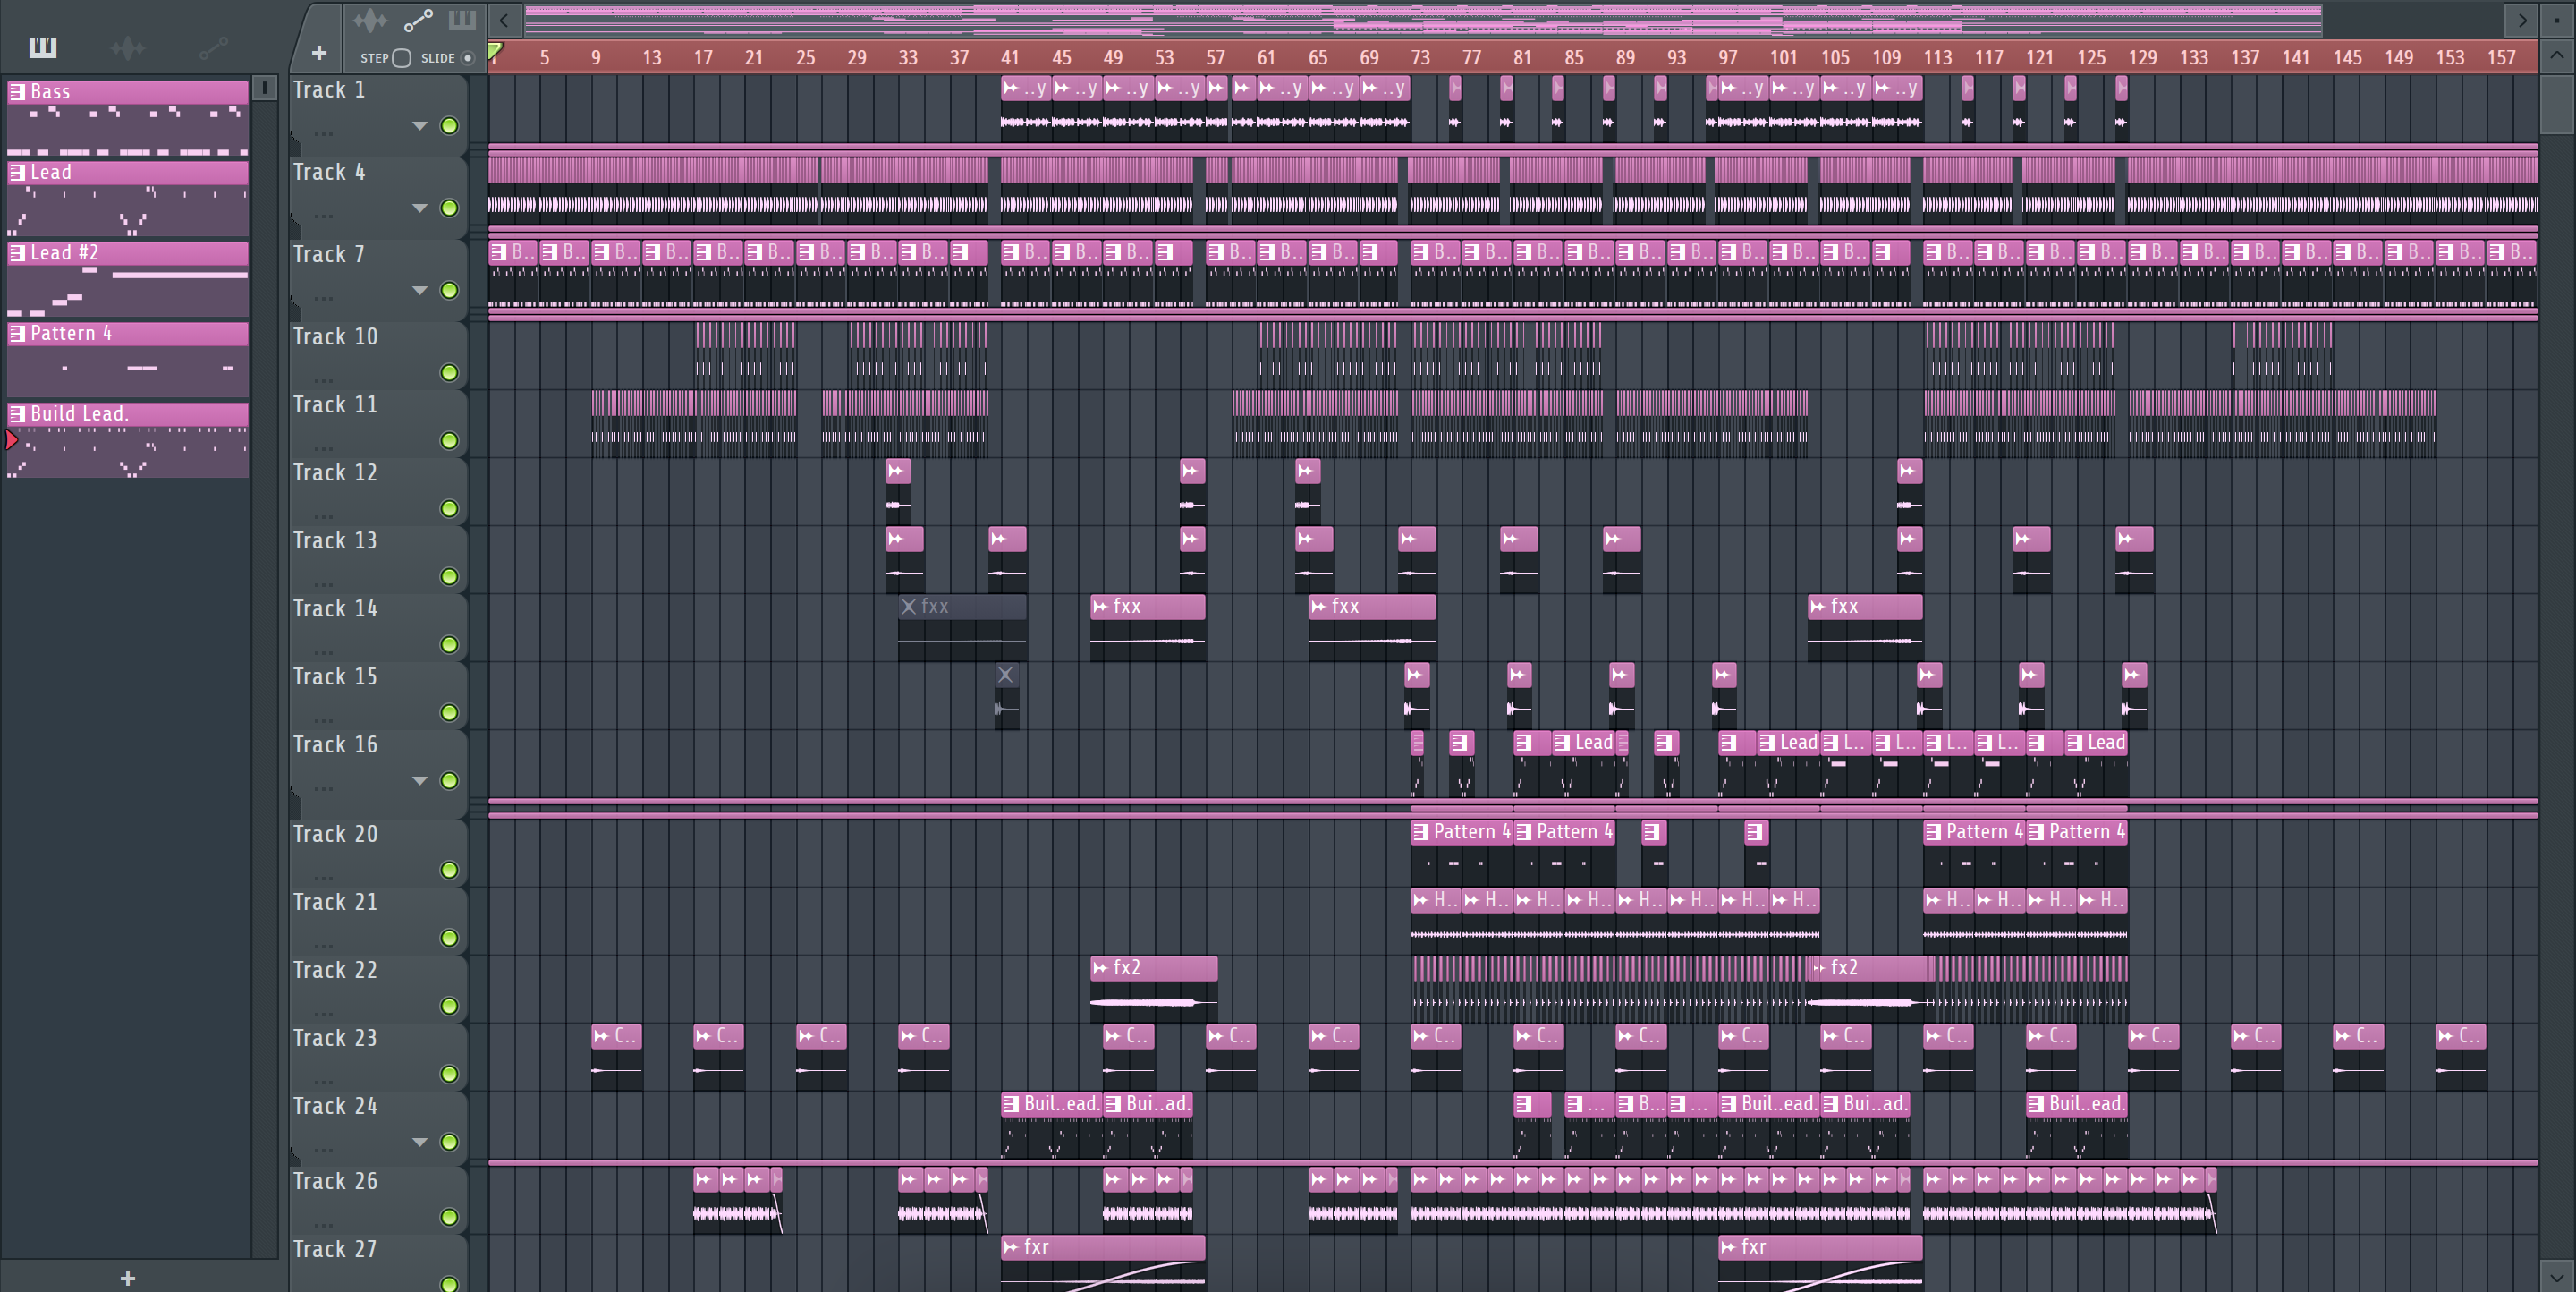
Task: Click the Track 11 header label
Action: click(x=335, y=405)
